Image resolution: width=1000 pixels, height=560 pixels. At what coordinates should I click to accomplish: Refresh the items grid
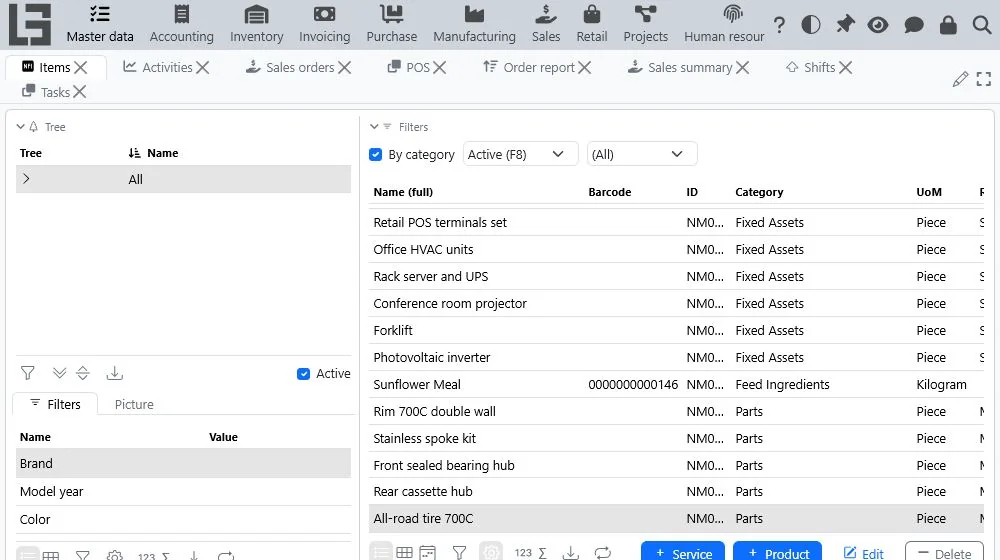coord(603,552)
